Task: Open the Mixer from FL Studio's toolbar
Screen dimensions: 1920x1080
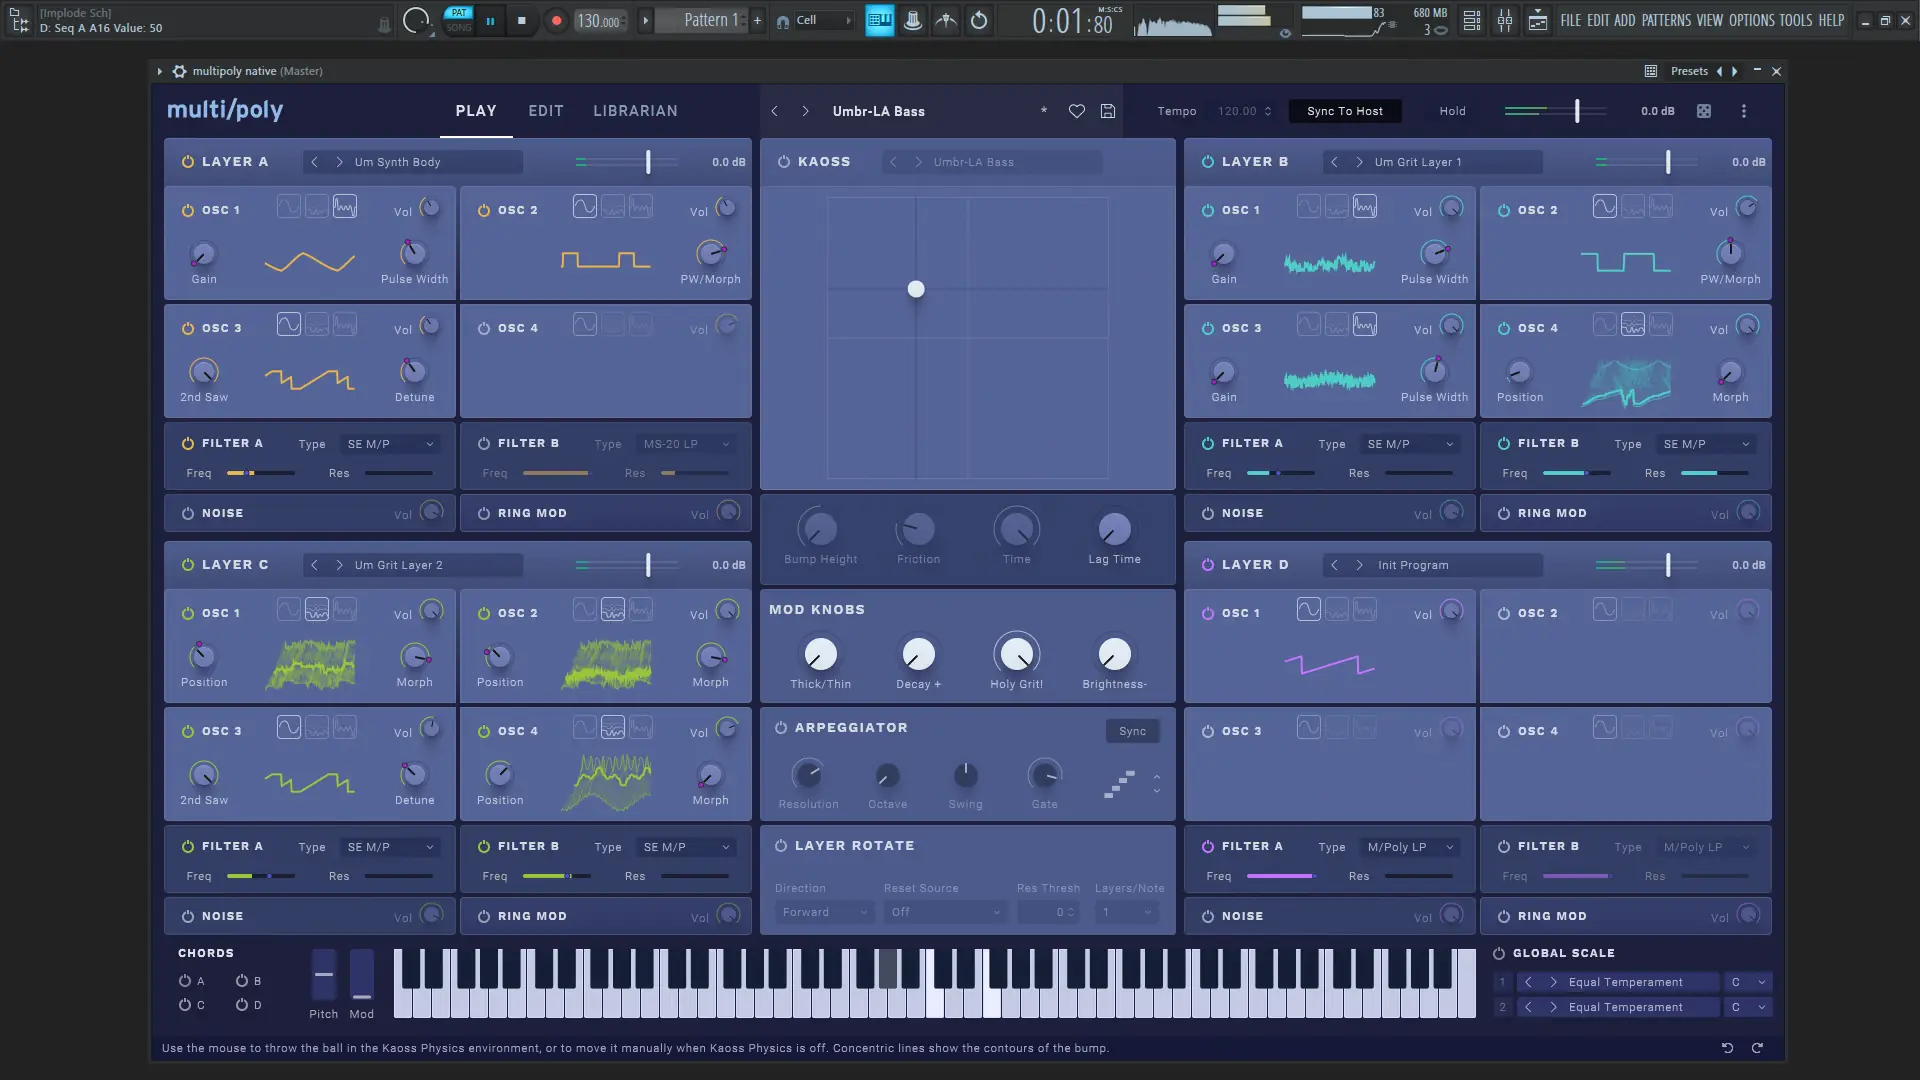Action: pyautogui.click(x=1505, y=20)
